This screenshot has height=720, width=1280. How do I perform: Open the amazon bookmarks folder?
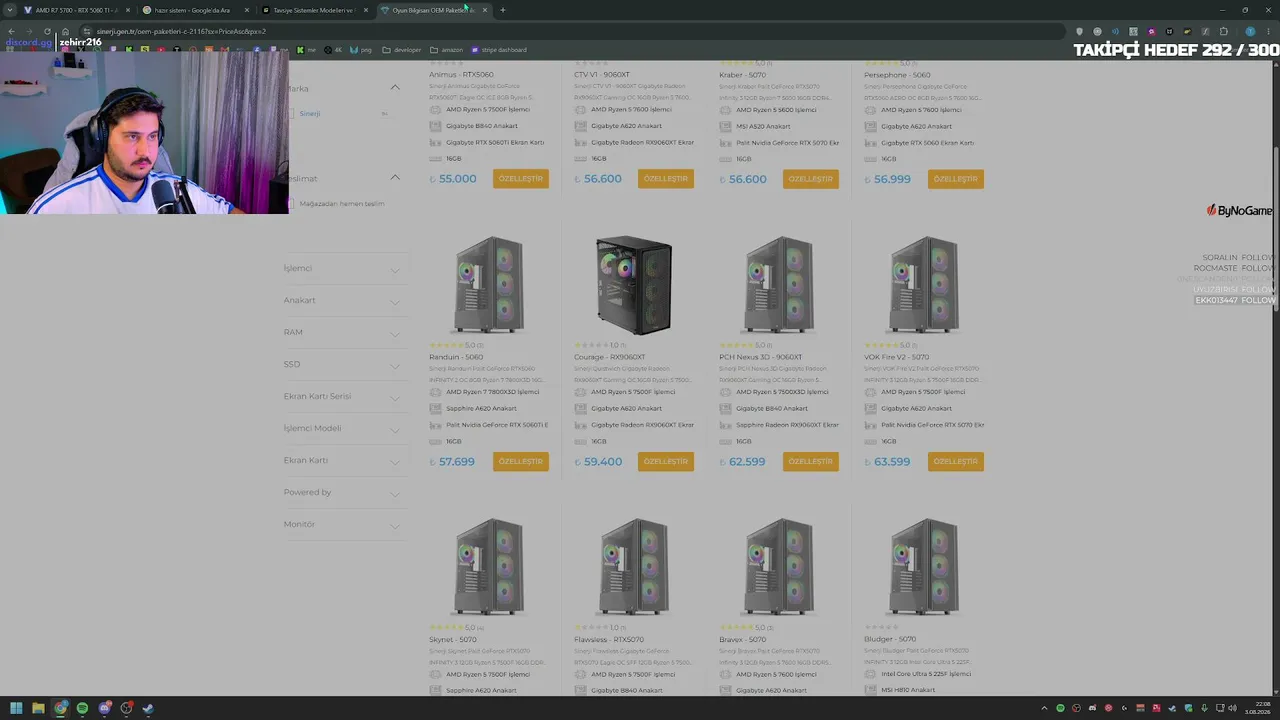pyautogui.click(x=446, y=50)
